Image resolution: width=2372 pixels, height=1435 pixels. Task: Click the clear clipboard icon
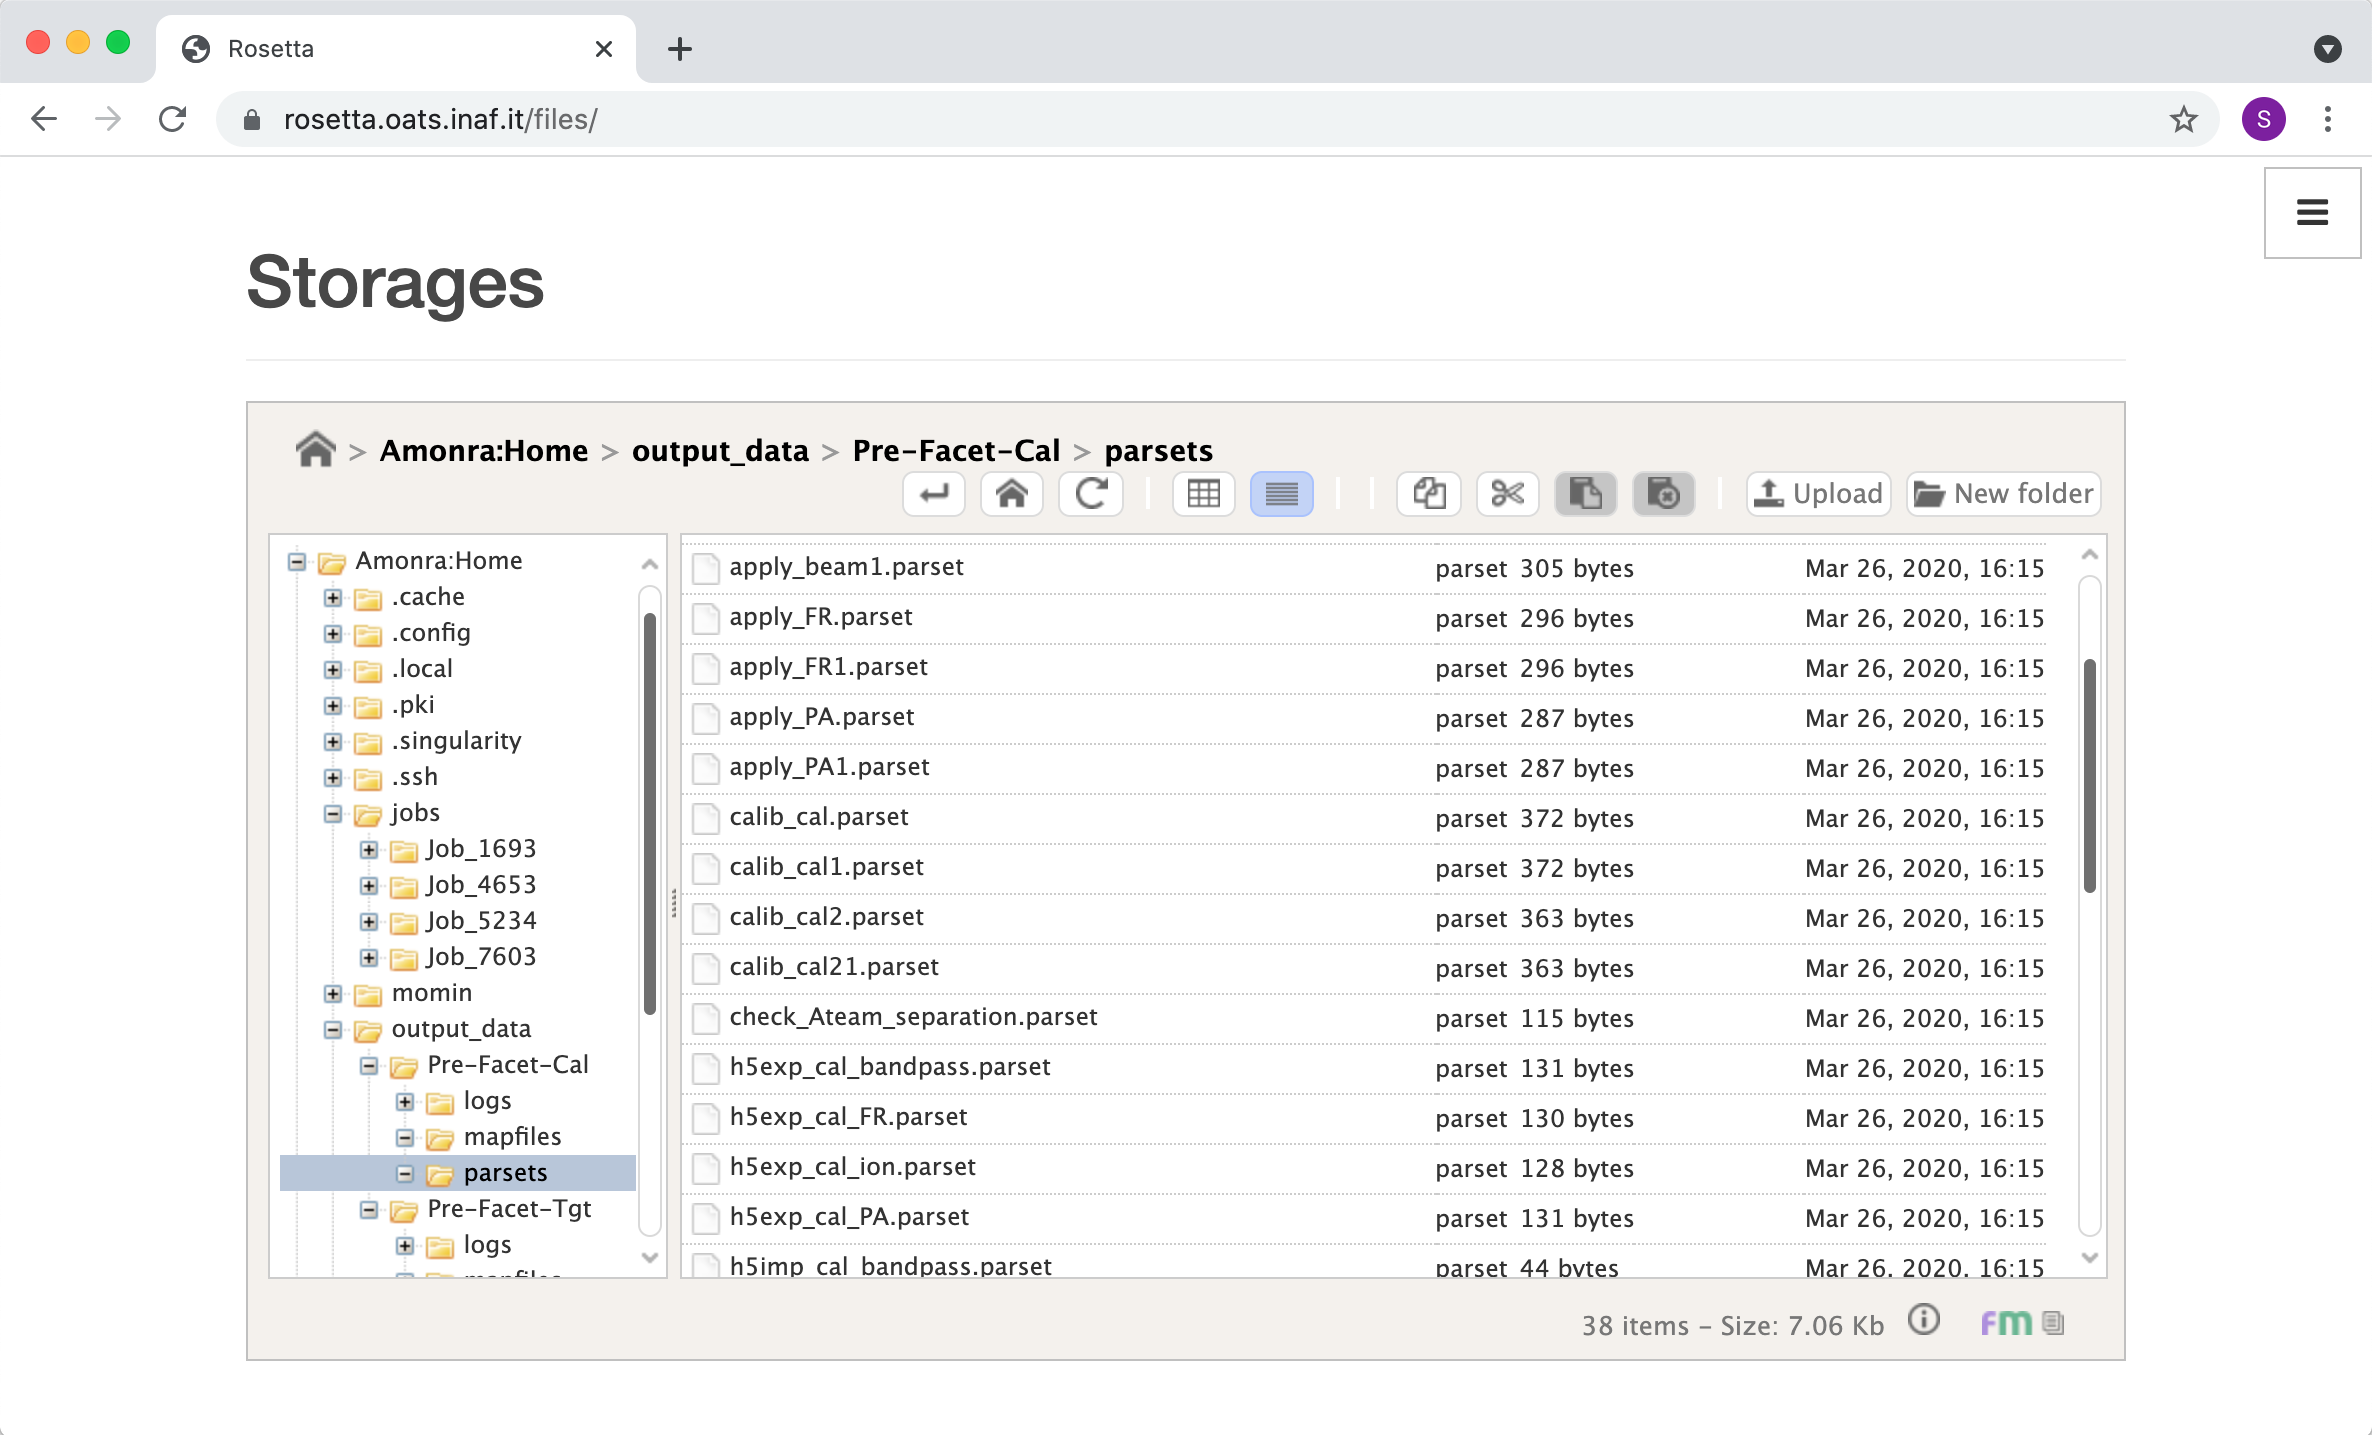tap(1663, 494)
